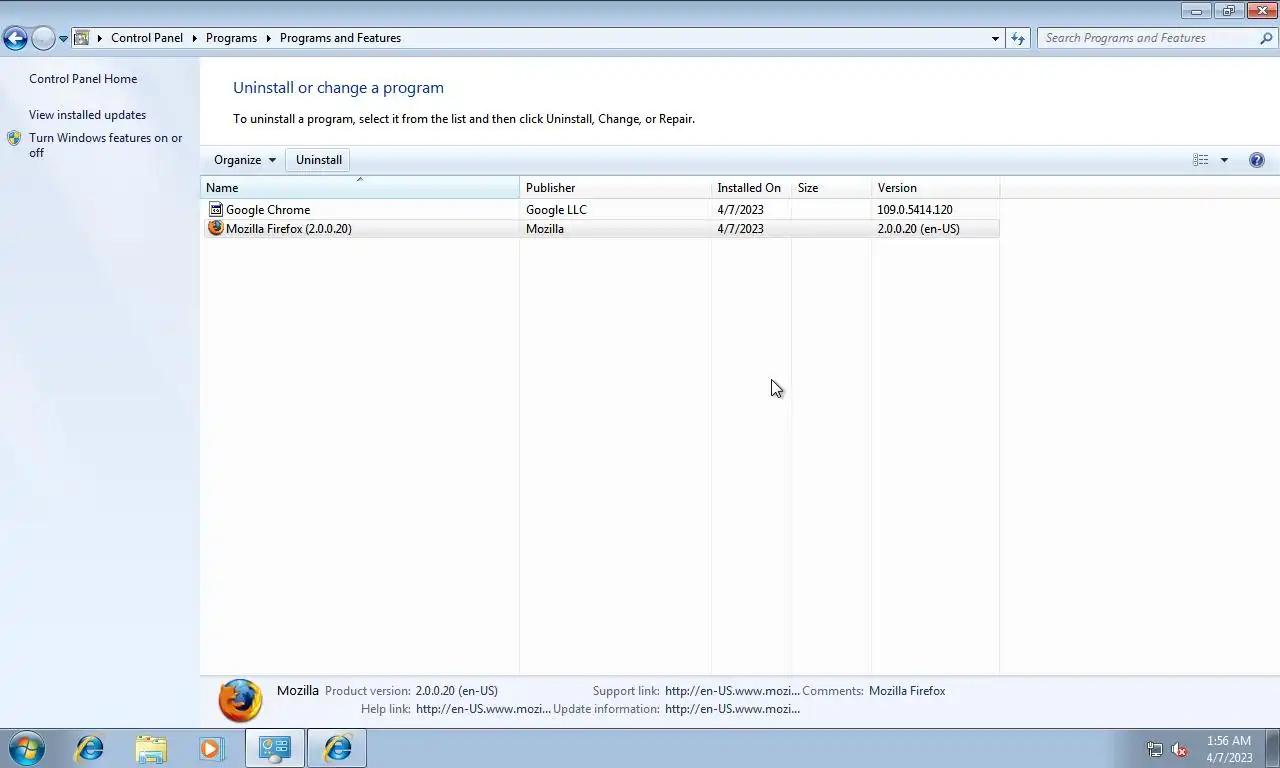Click the shield icon beside Windows features
The width and height of the screenshot is (1280, 768).
(x=14, y=139)
